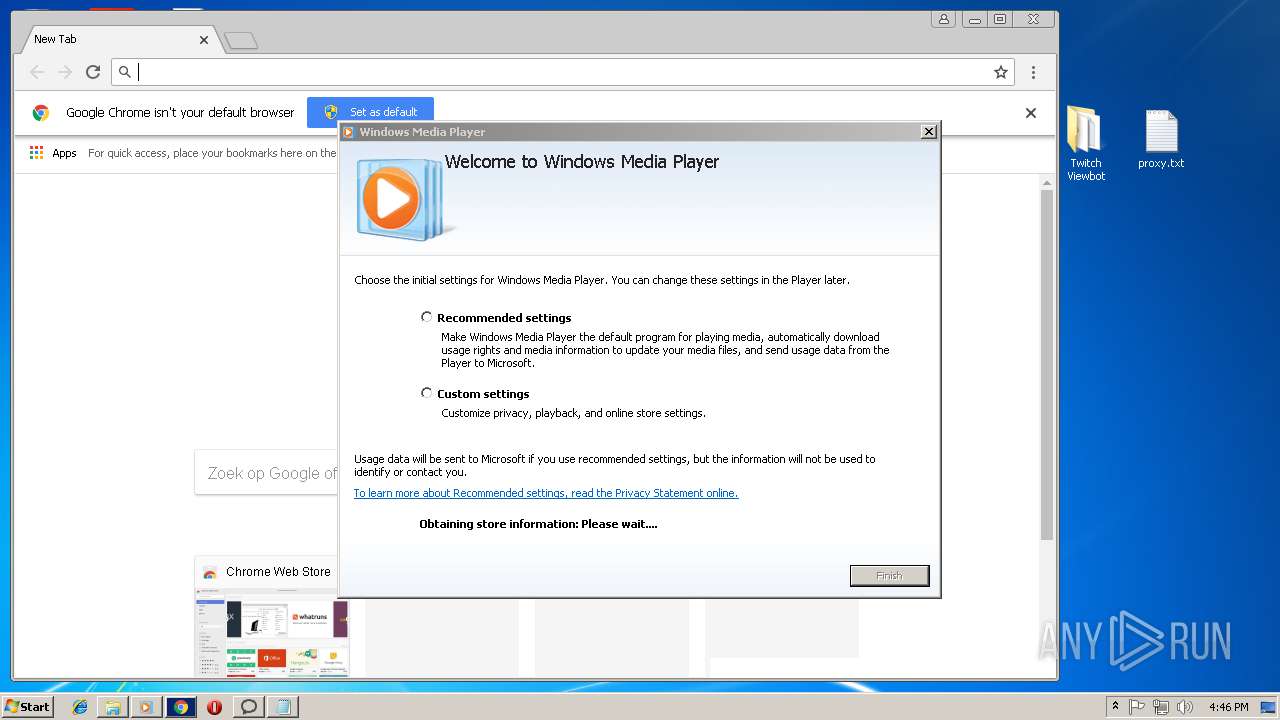Click the Google search box on the page
The width and height of the screenshot is (1280, 720).
click(266, 473)
